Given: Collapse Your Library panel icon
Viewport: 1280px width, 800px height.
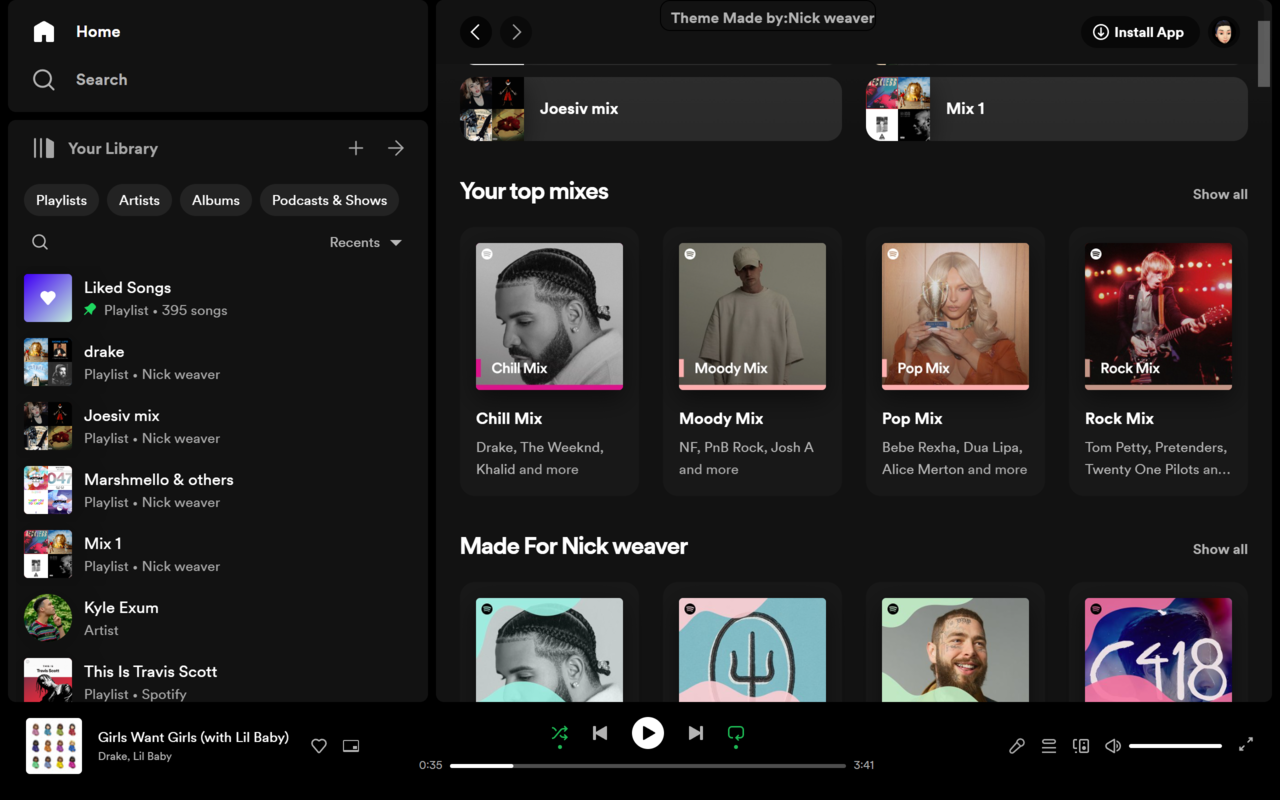Looking at the screenshot, I should tap(43, 148).
